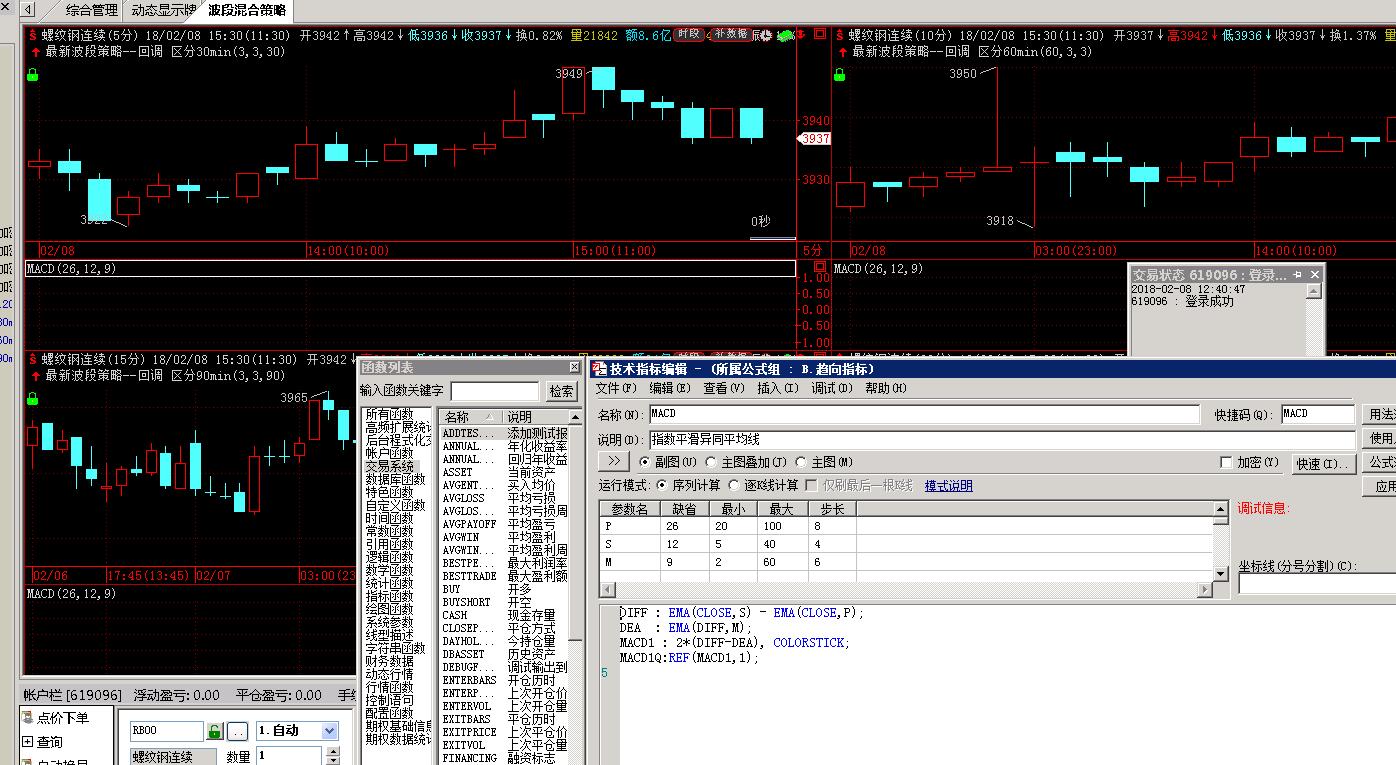Open the 插入(I) menu
1396x765 pixels.
tap(778, 388)
